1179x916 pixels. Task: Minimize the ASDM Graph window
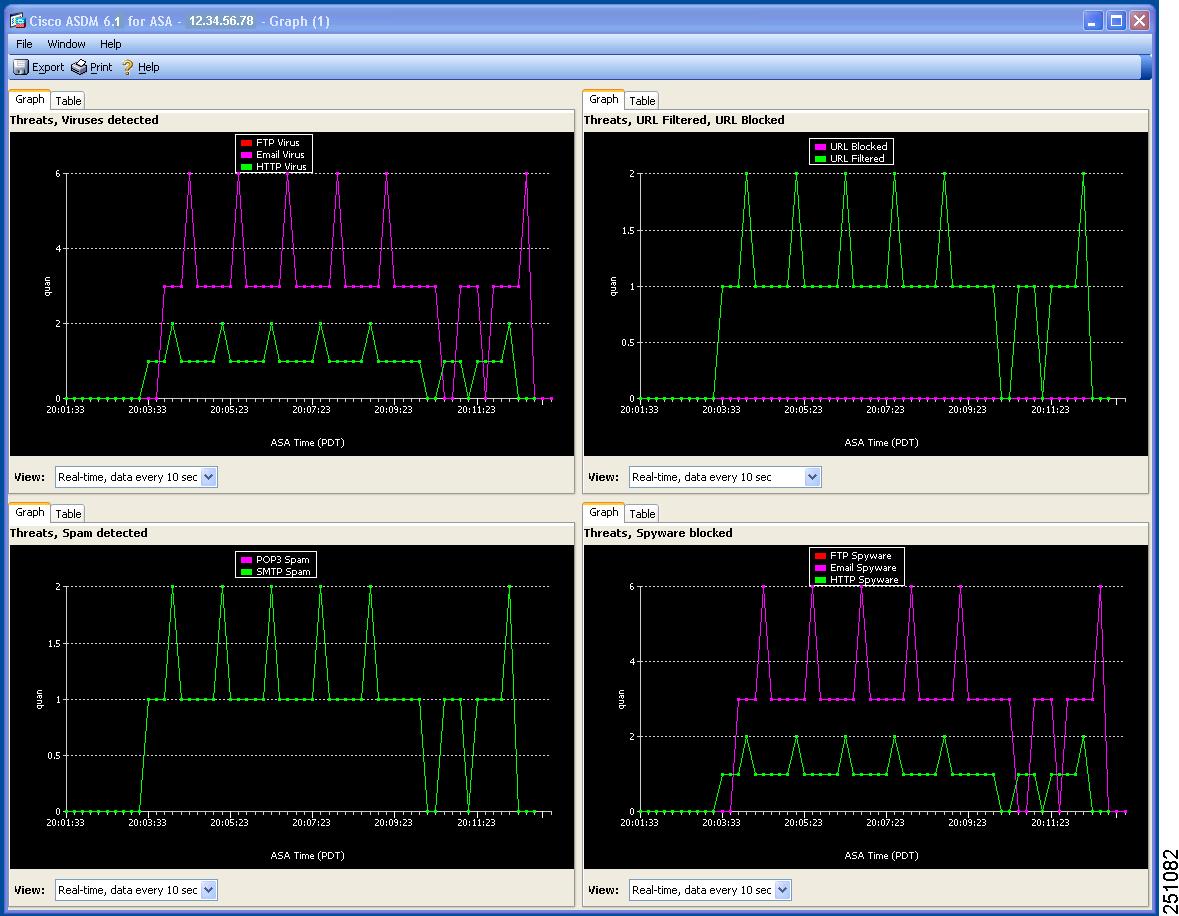[1093, 21]
